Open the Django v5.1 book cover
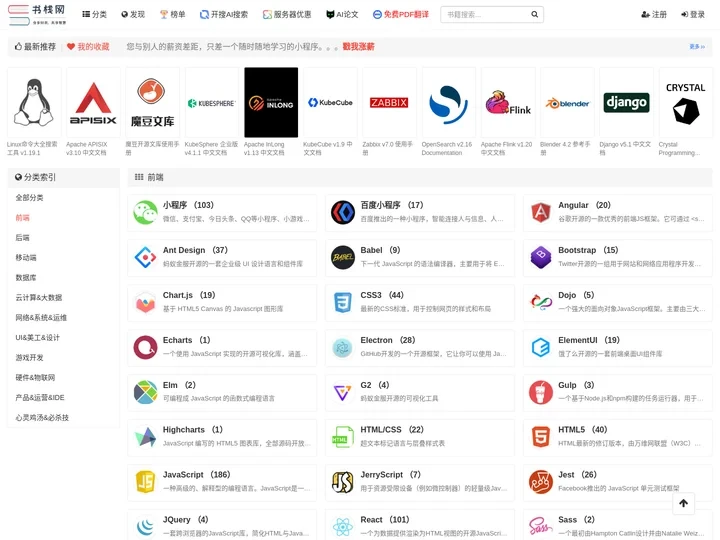 pyautogui.click(x=626, y=102)
